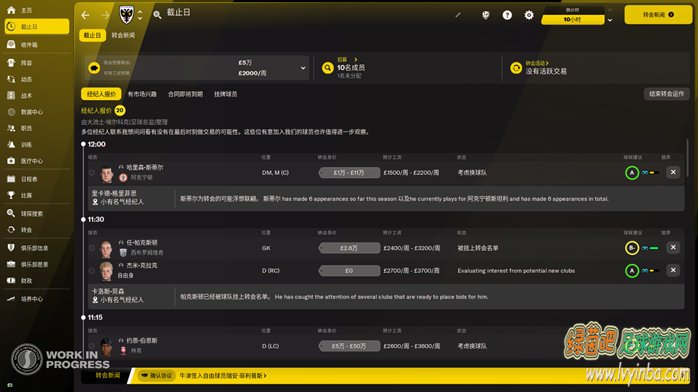Dismiss the 任-帕克斯顿 offer with X

pos(673,247)
